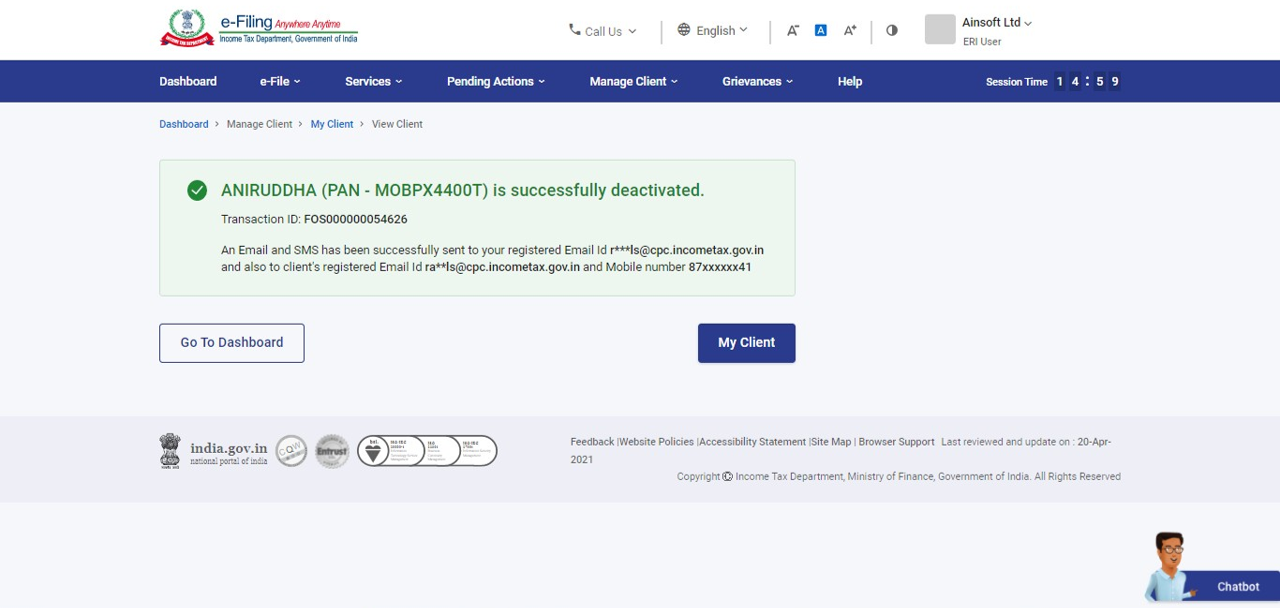Click the Go To Dashboard button
Image resolution: width=1280 pixels, height=608 pixels.
(232, 343)
